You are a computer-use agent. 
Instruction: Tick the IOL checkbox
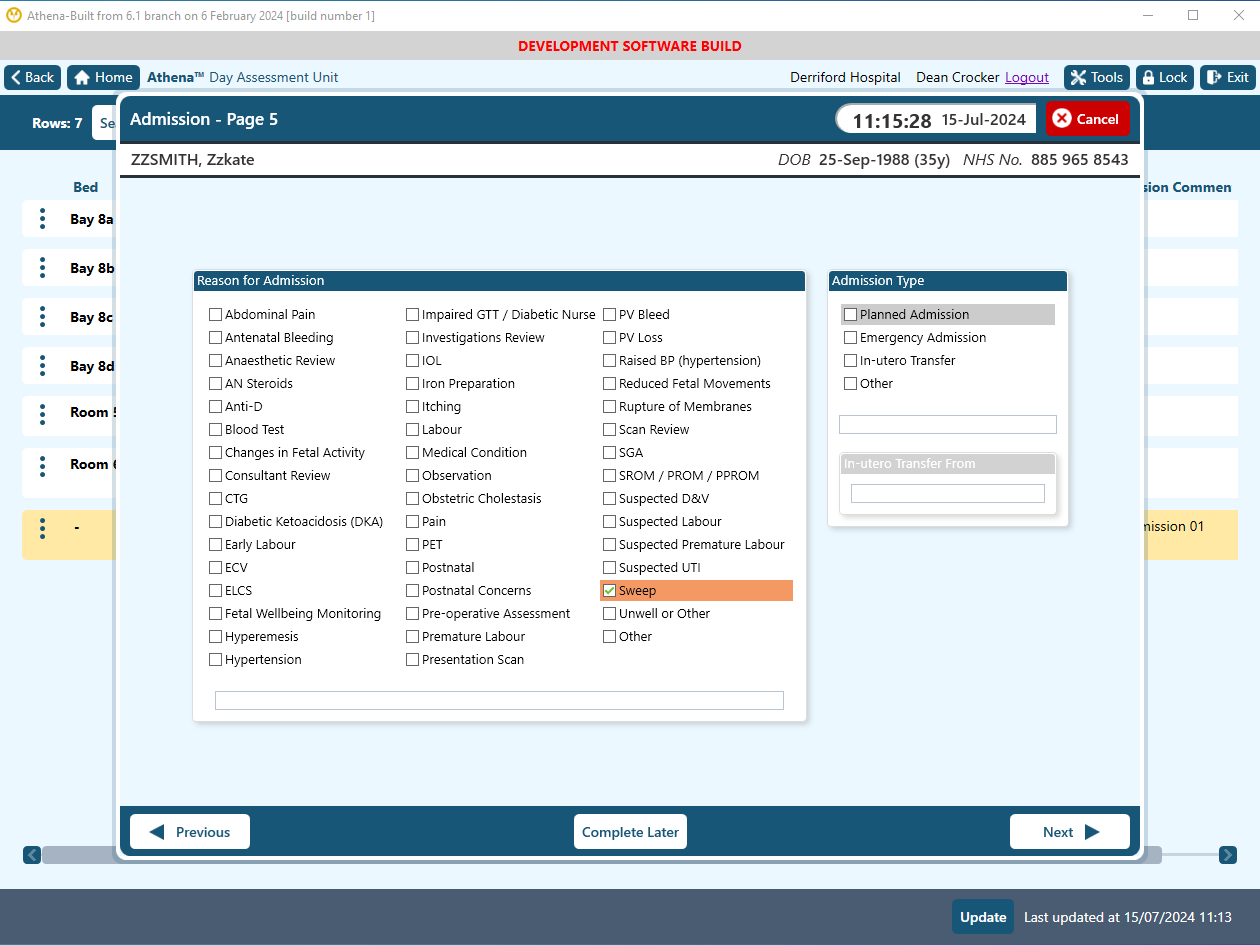coord(412,360)
